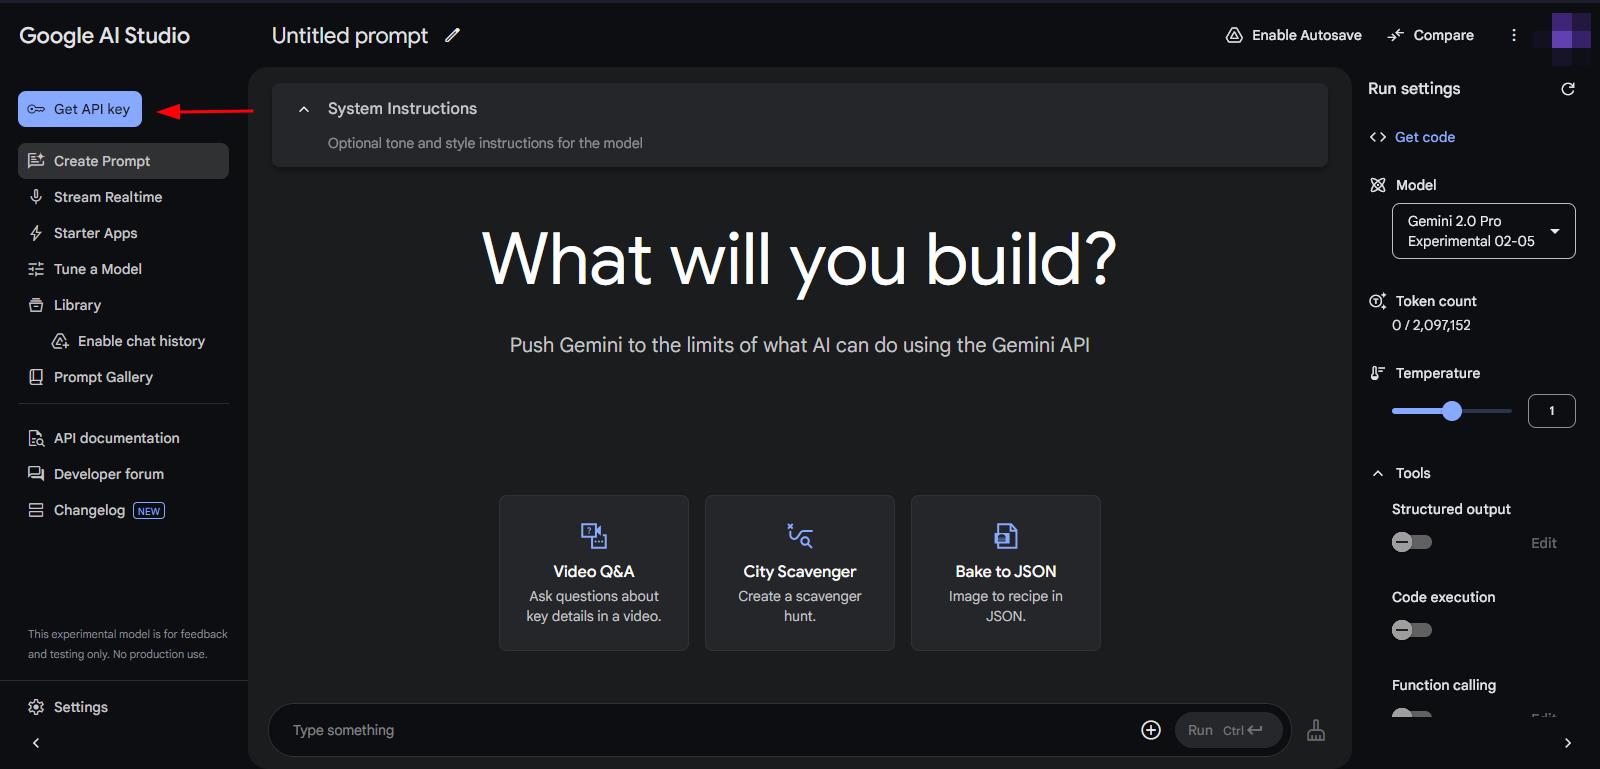
Task: Click the Stream Realtime microphone icon
Action: click(36, 197)
